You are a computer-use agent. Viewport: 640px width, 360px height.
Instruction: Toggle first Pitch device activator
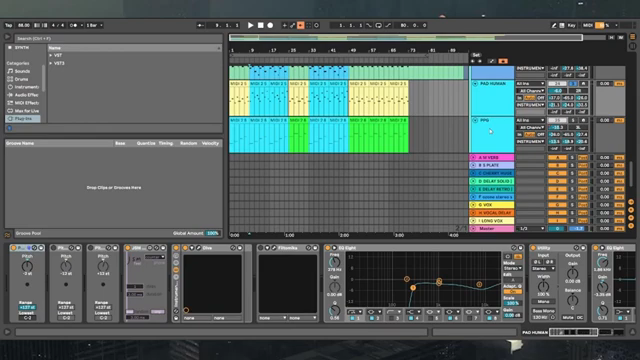(13, 248)
